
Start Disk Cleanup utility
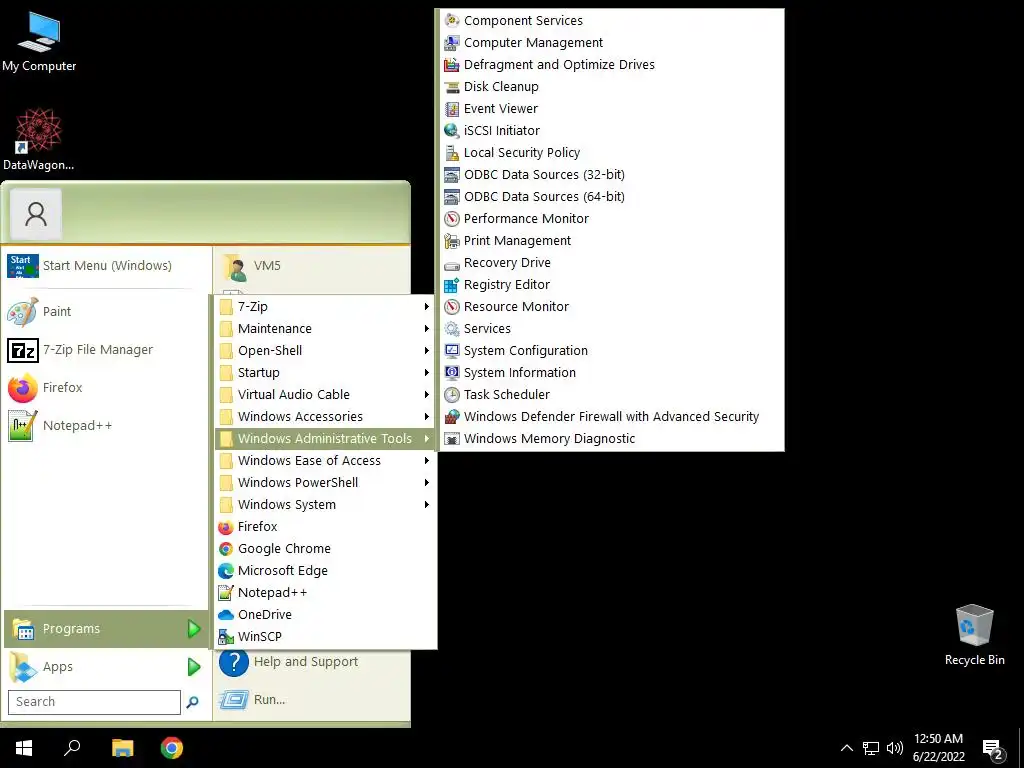pos(611,86)
